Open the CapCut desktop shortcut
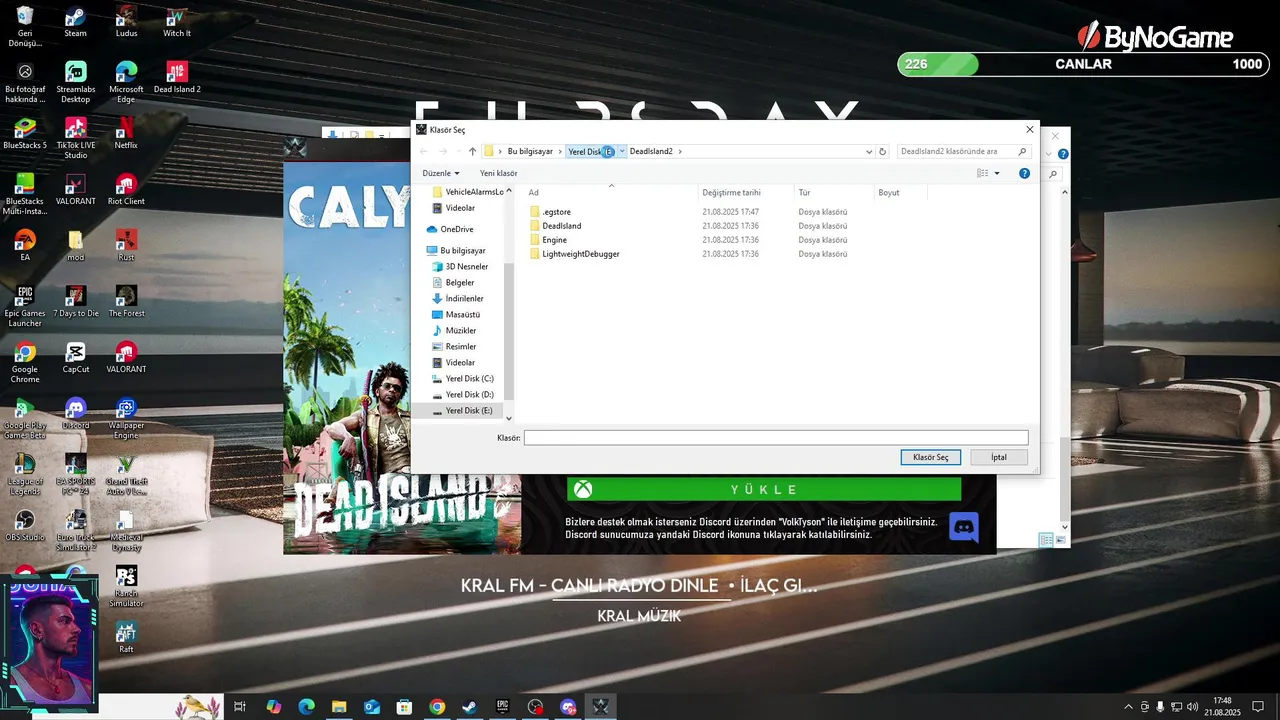This screenshot has height=720, width=1280. [75, 358]
